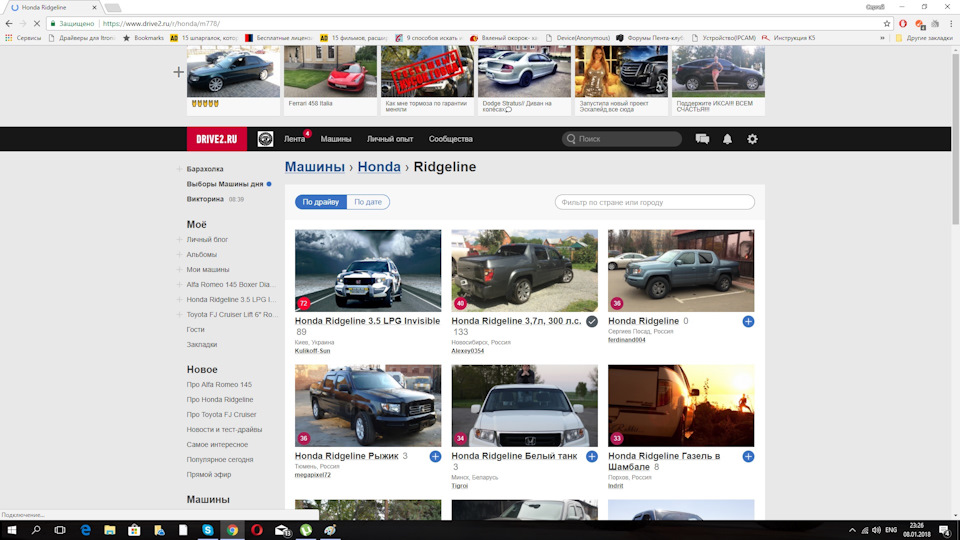Open Самое интересное sidebar link

click(217, 444)
